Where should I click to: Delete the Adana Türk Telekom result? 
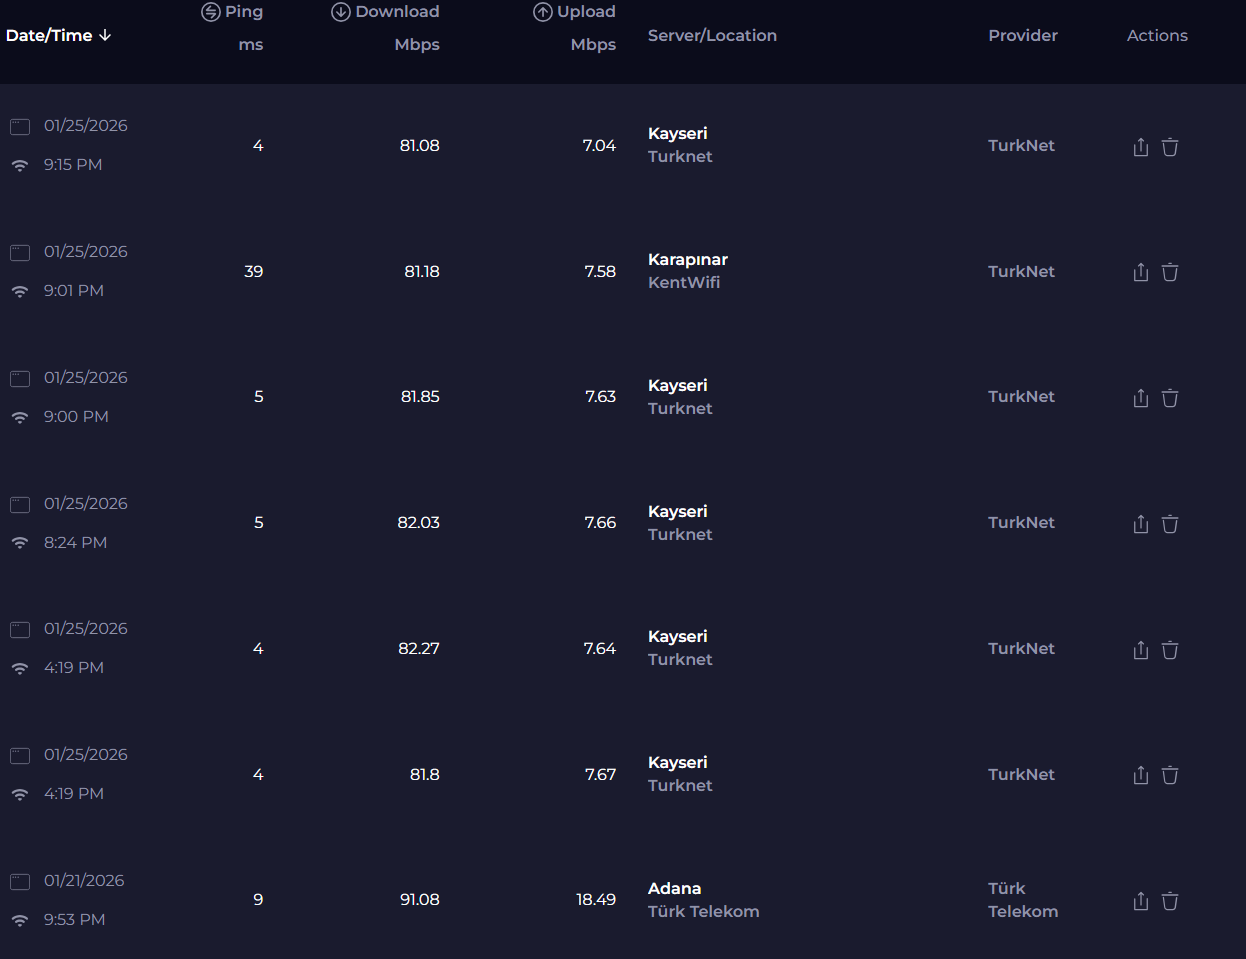click(x=1170, y=901)
